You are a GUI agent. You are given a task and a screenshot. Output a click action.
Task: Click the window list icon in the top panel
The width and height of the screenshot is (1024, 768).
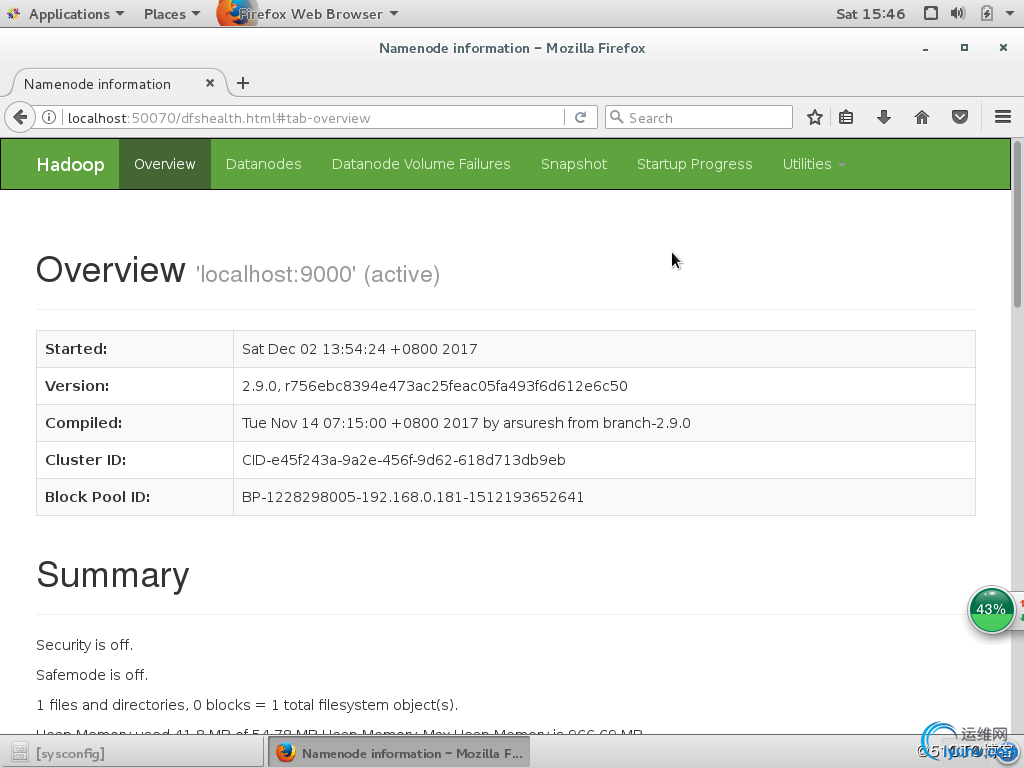click(931, 14)
